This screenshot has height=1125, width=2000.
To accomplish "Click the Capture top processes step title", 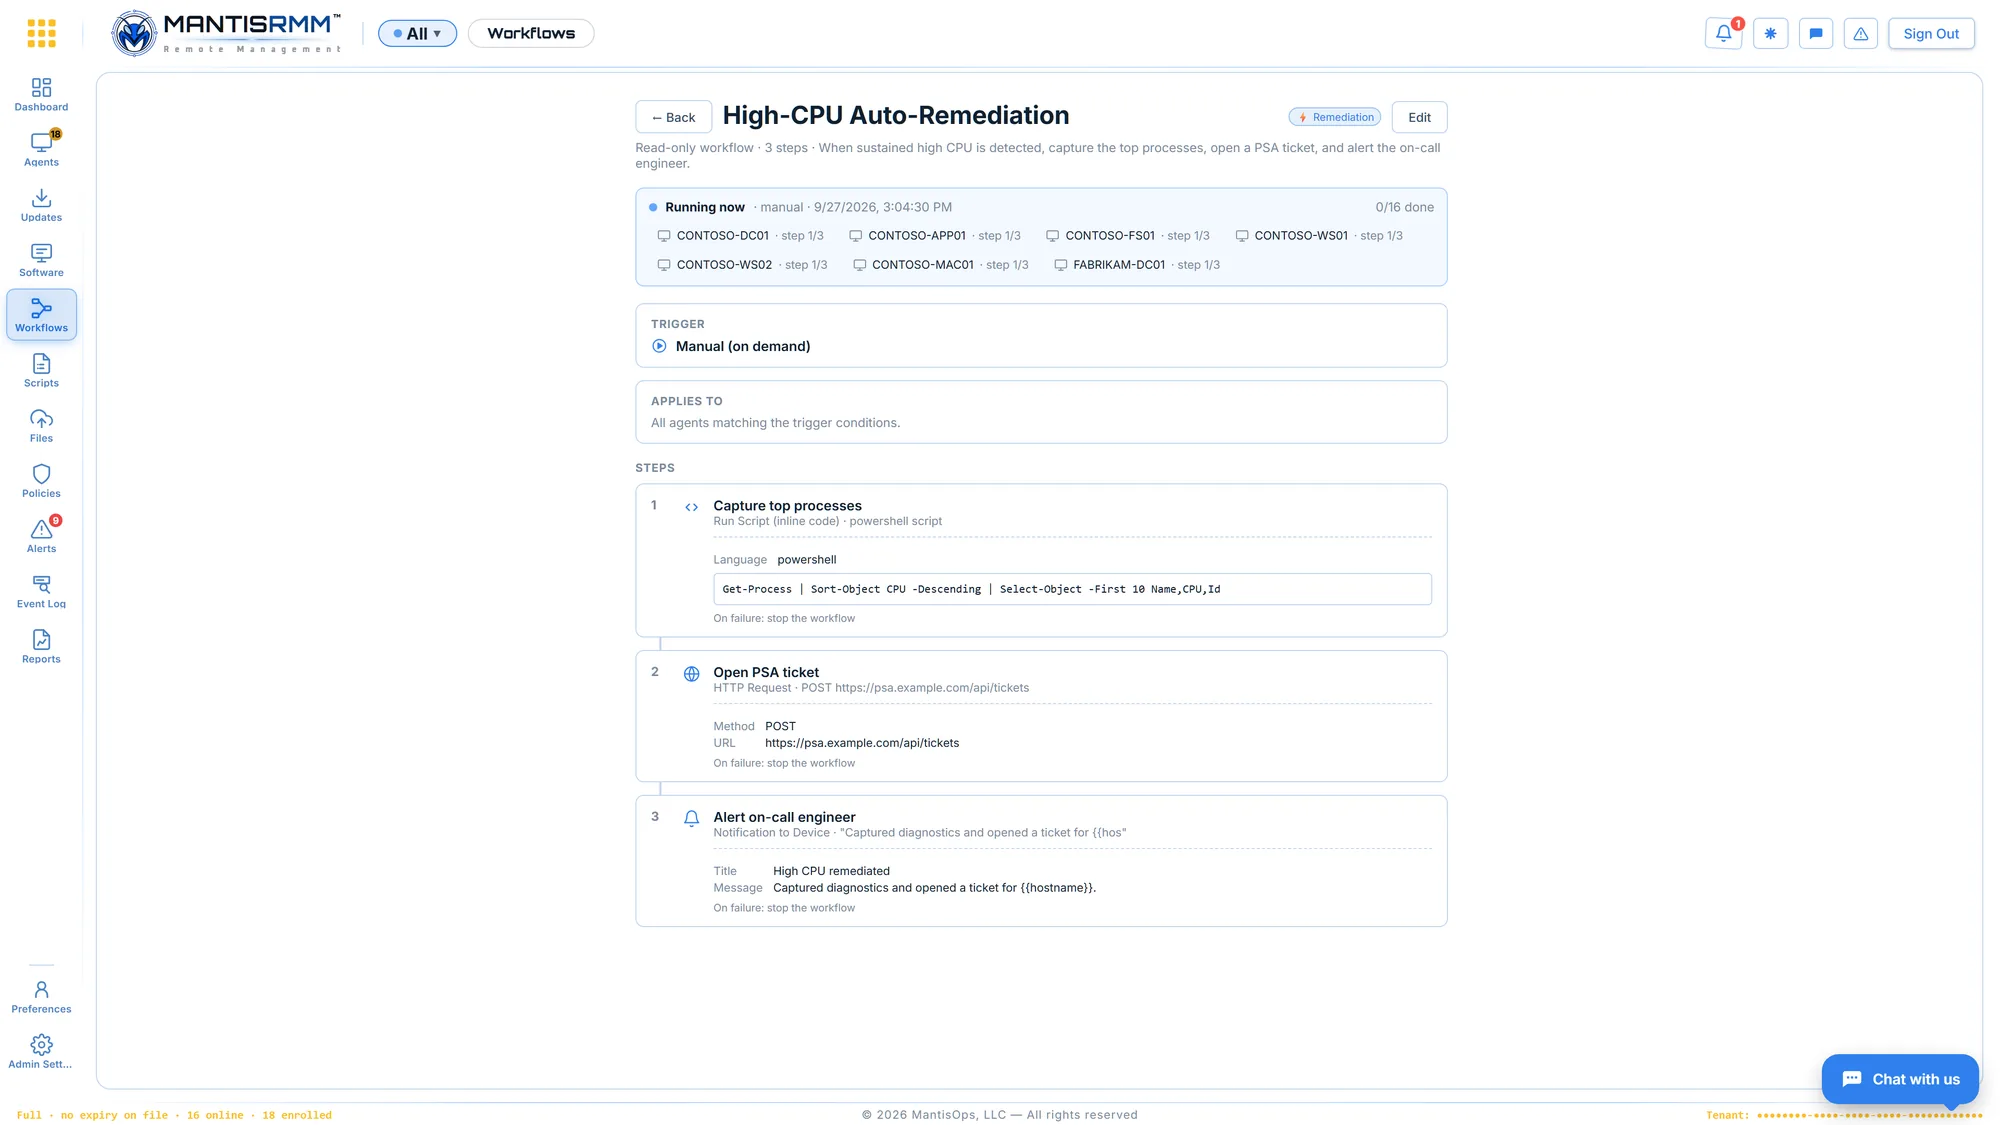I will 787,506.
